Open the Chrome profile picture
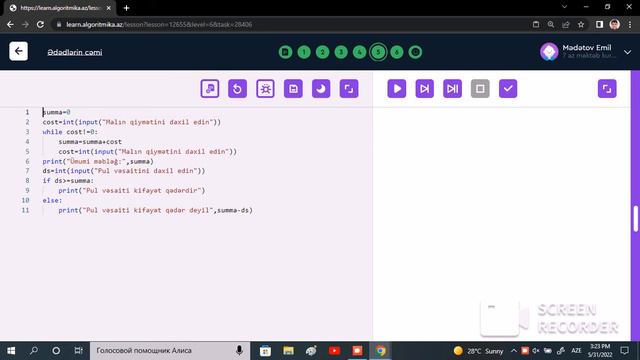This screenshot has height=360, width=640. (x=614, y=24)
